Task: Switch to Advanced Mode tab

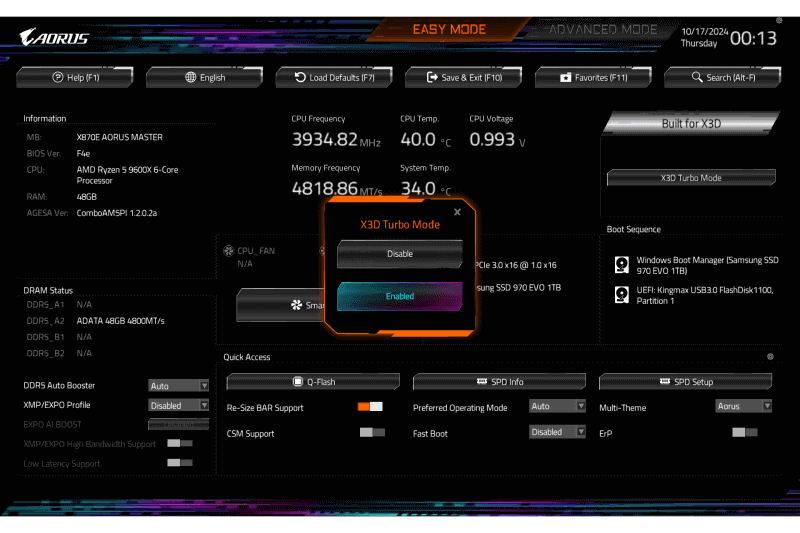Action: pyautogui.click(x=603, y=30)
